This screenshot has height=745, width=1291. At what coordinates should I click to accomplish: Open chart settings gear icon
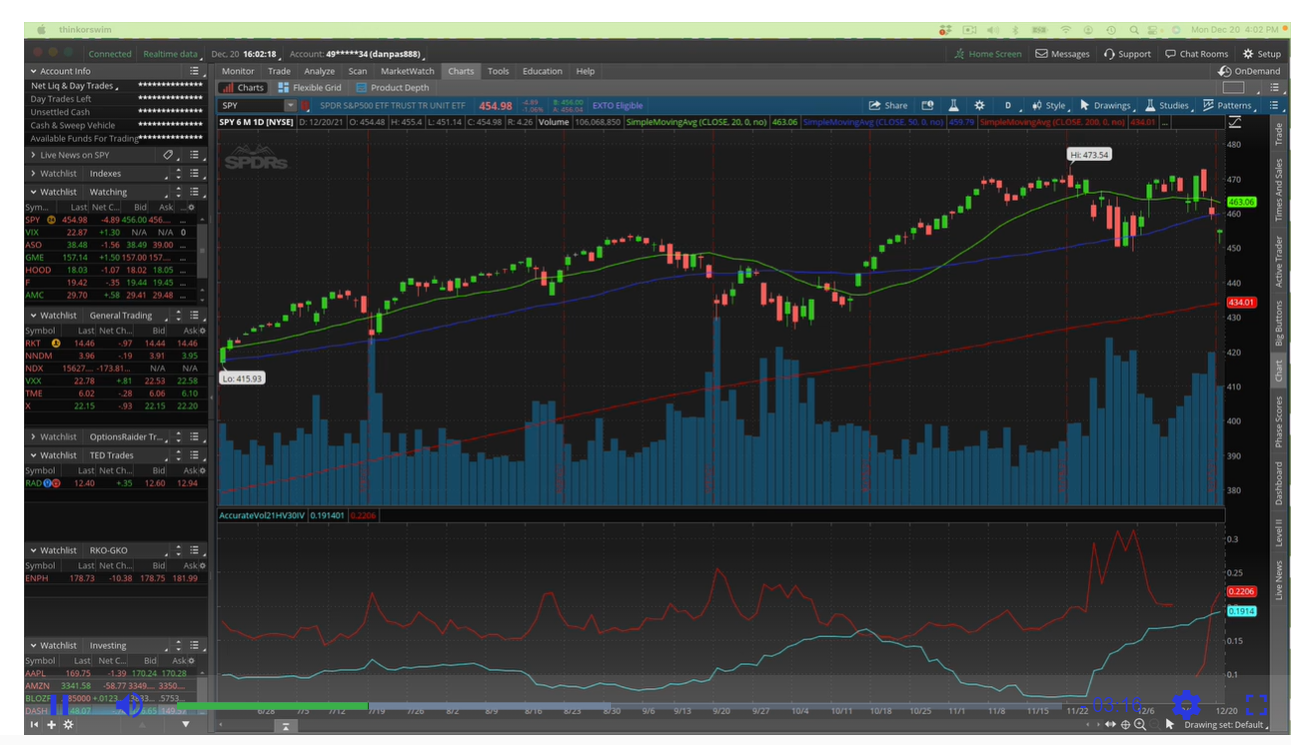click(979, 105)
